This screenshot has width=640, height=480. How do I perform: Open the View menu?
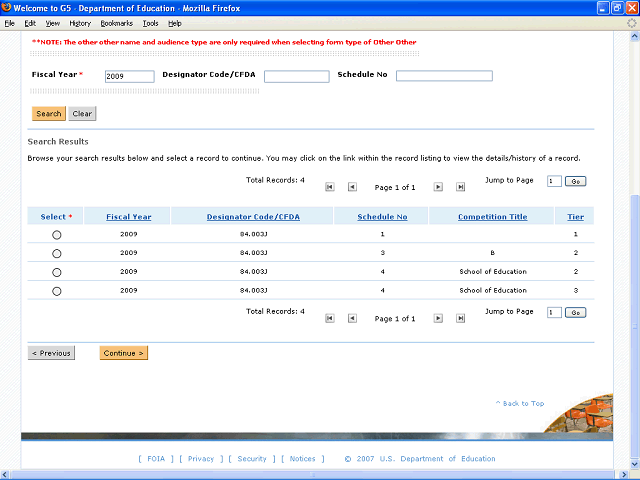[x=52, y=23]
